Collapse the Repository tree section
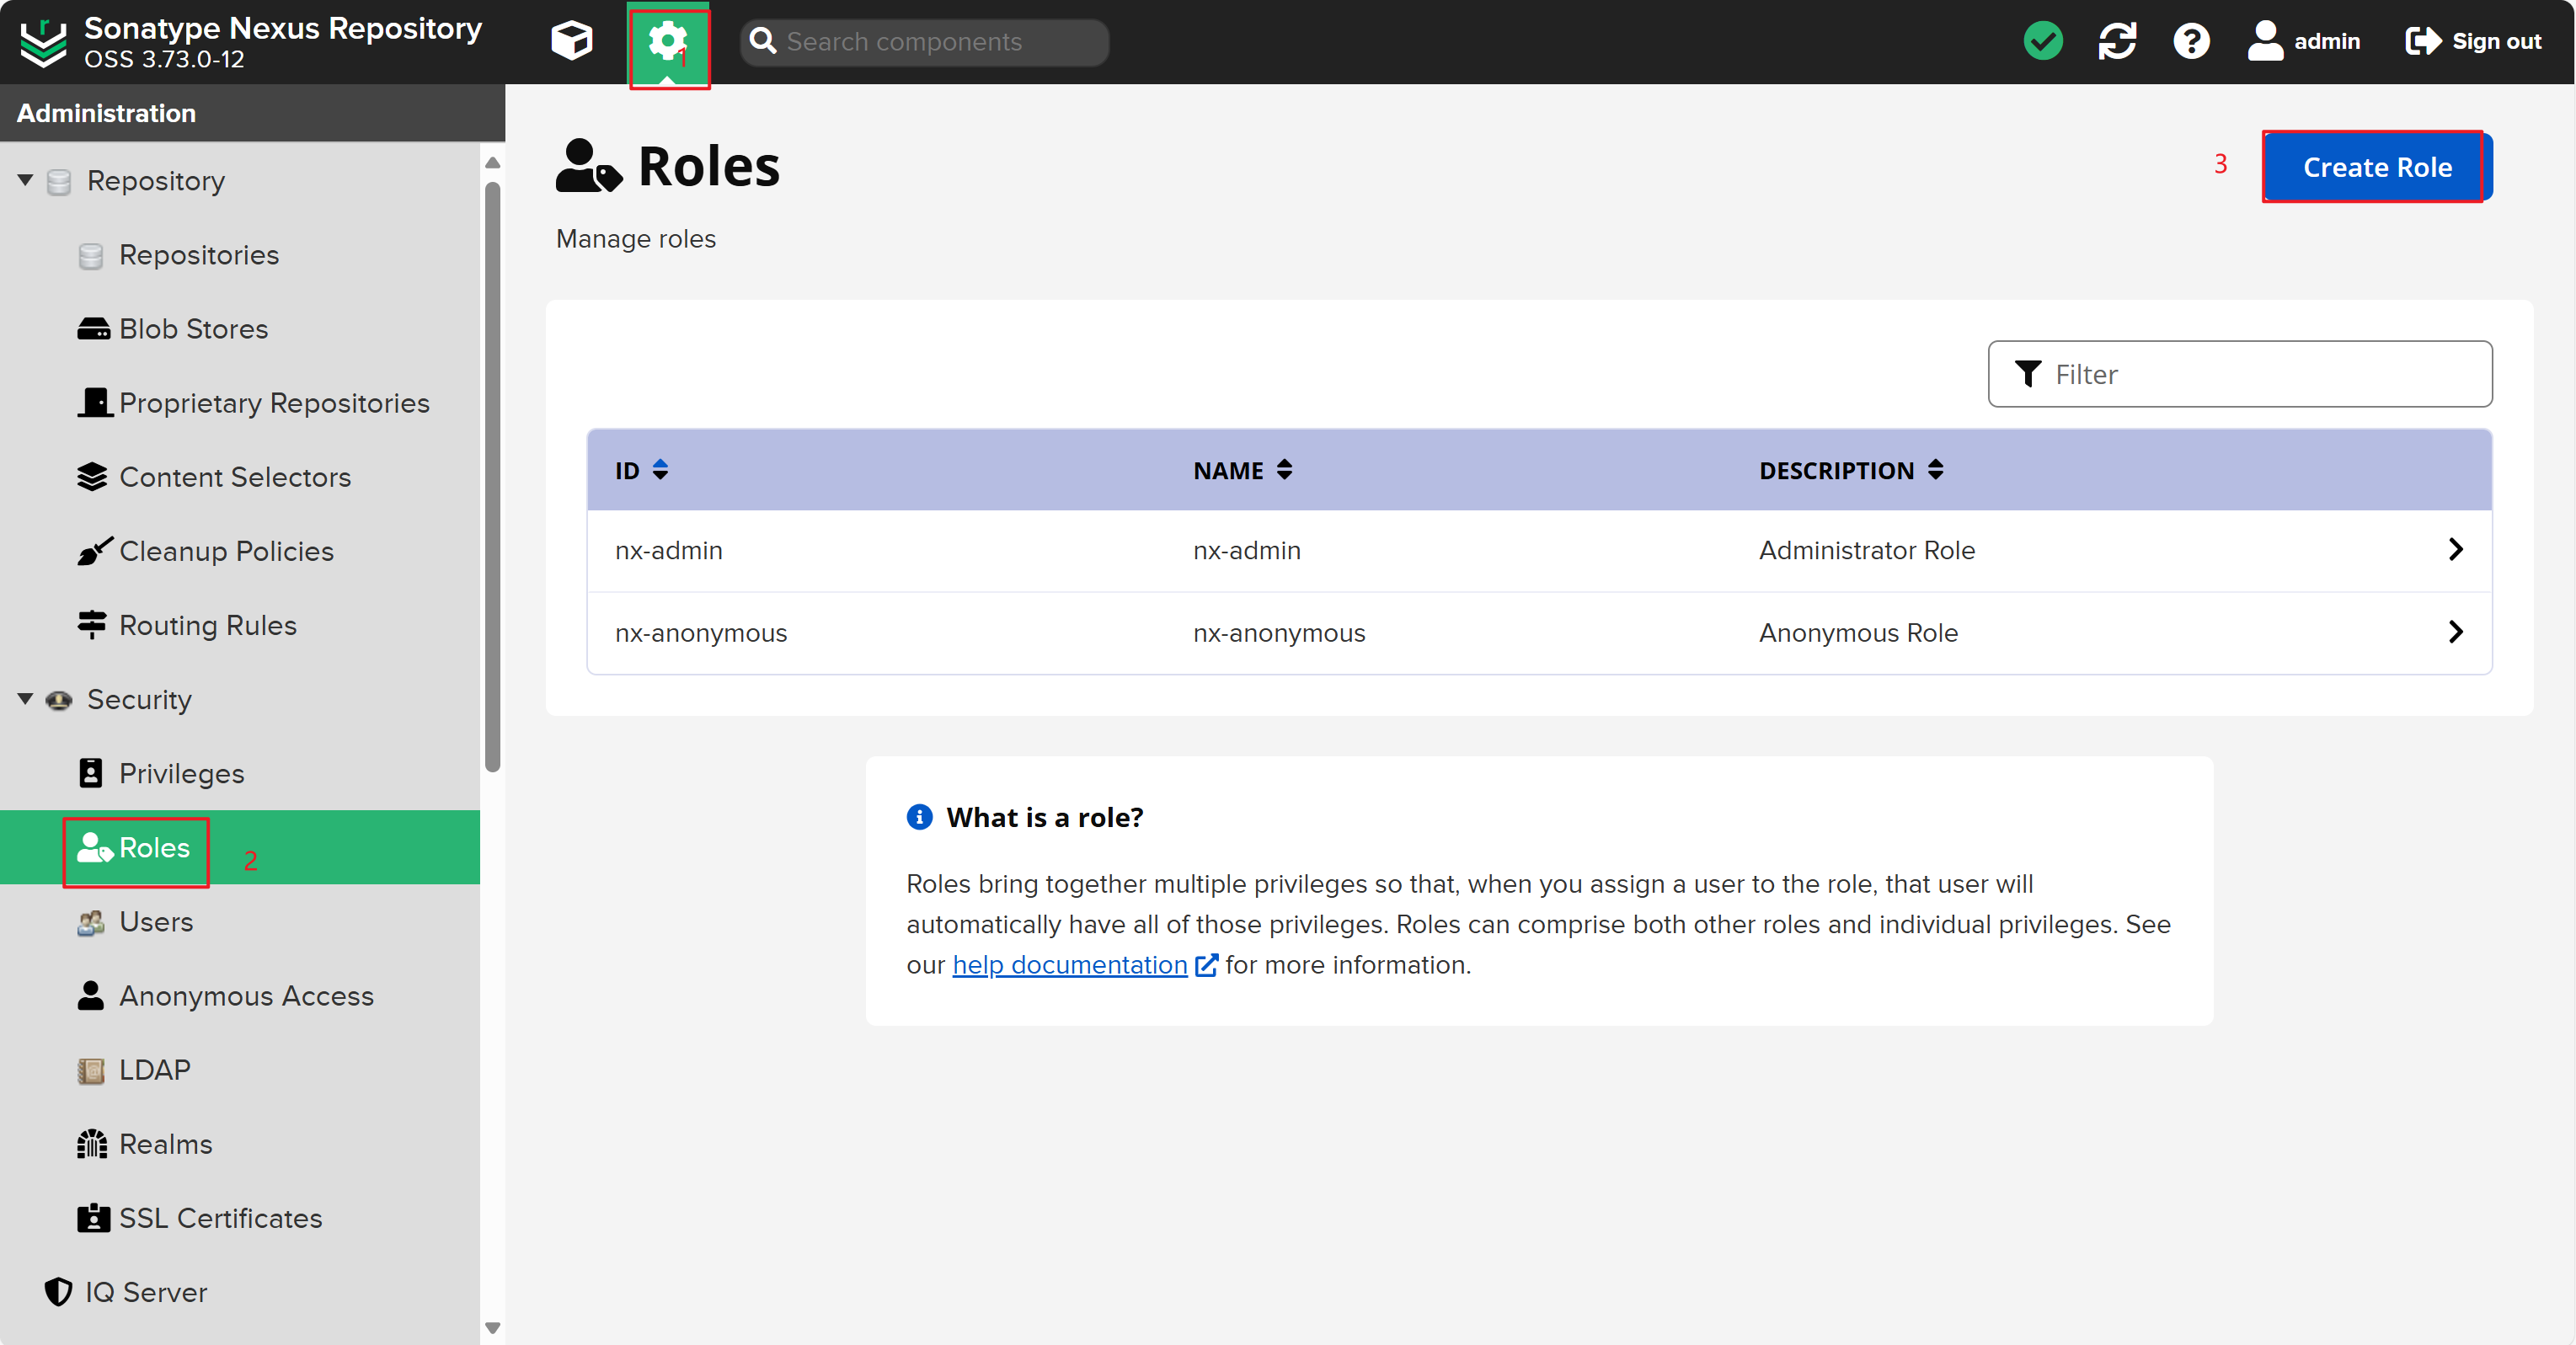 tap(25, 180)
